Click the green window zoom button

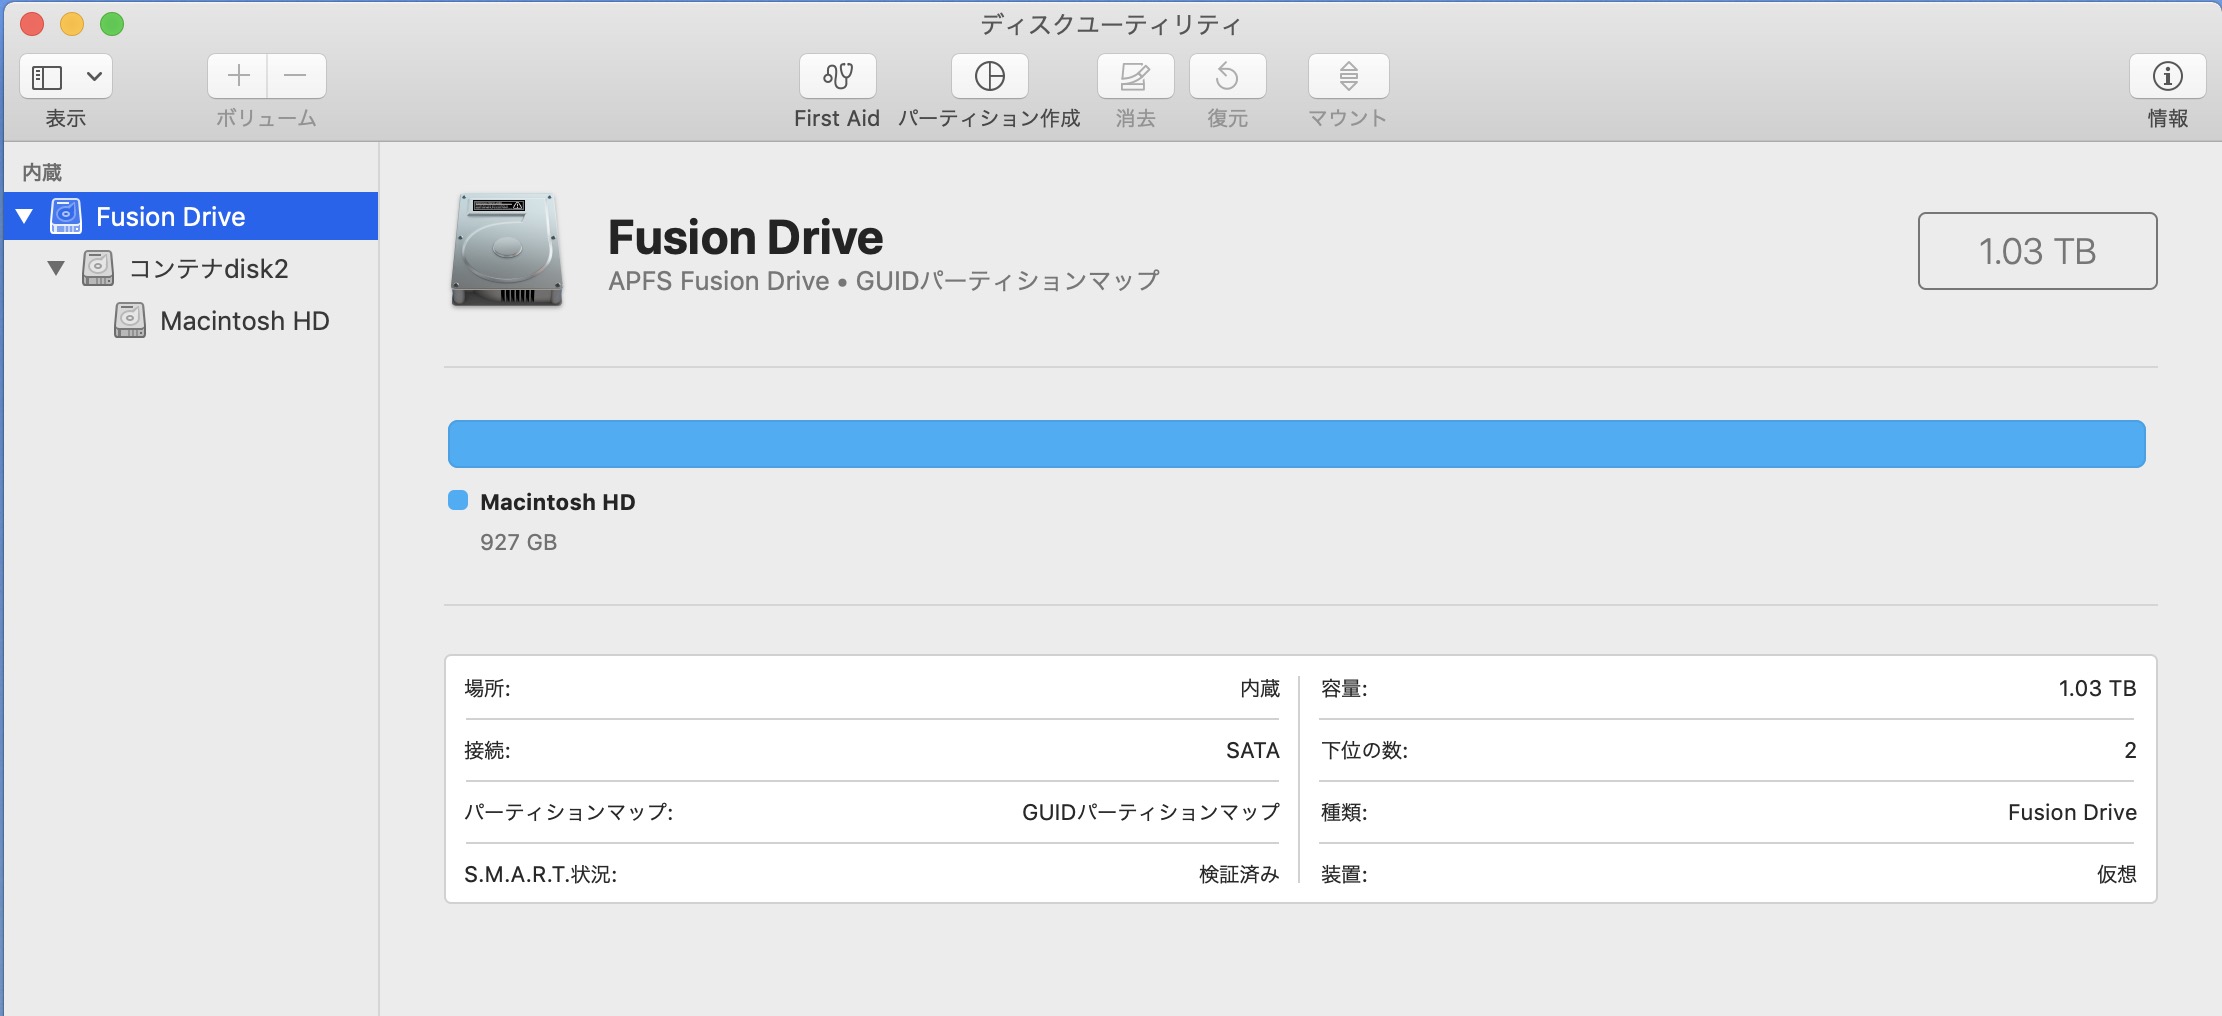(112, 24)
